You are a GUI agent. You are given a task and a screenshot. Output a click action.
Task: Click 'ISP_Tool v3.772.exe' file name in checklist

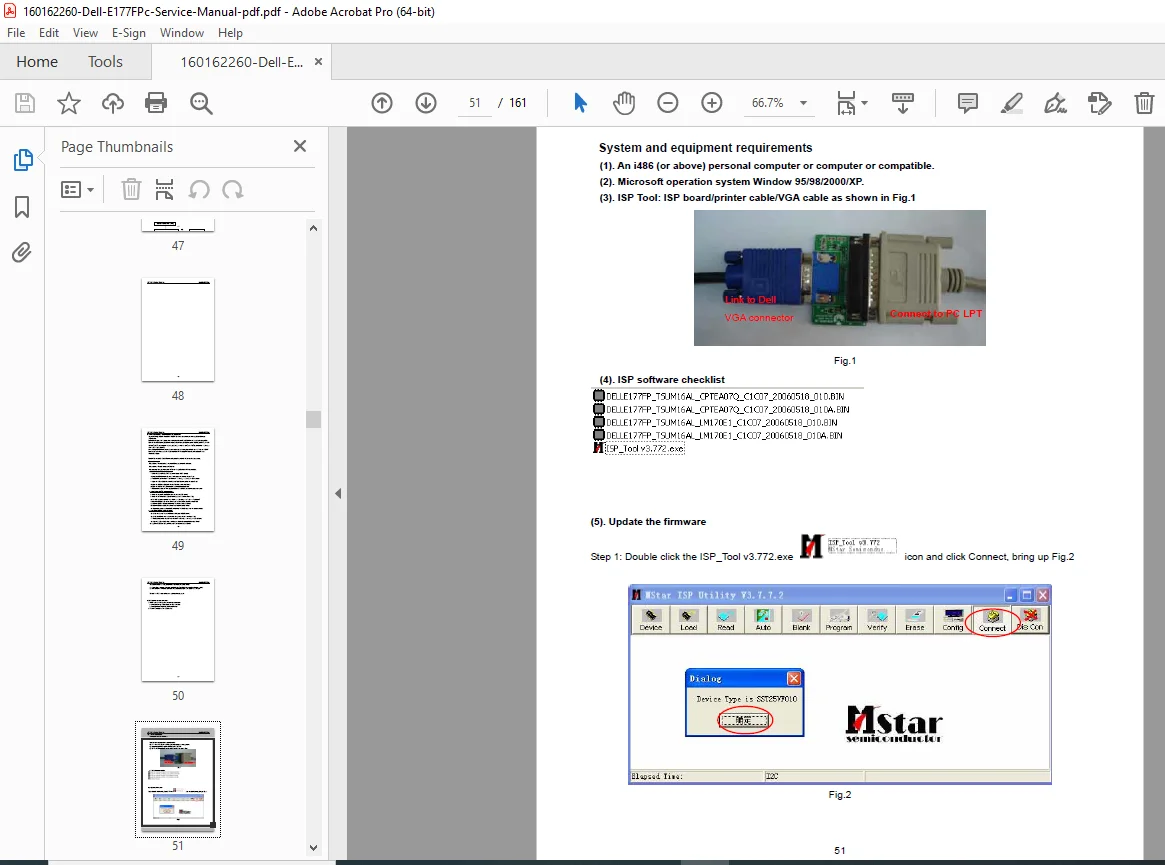click(x=644, y=449)
